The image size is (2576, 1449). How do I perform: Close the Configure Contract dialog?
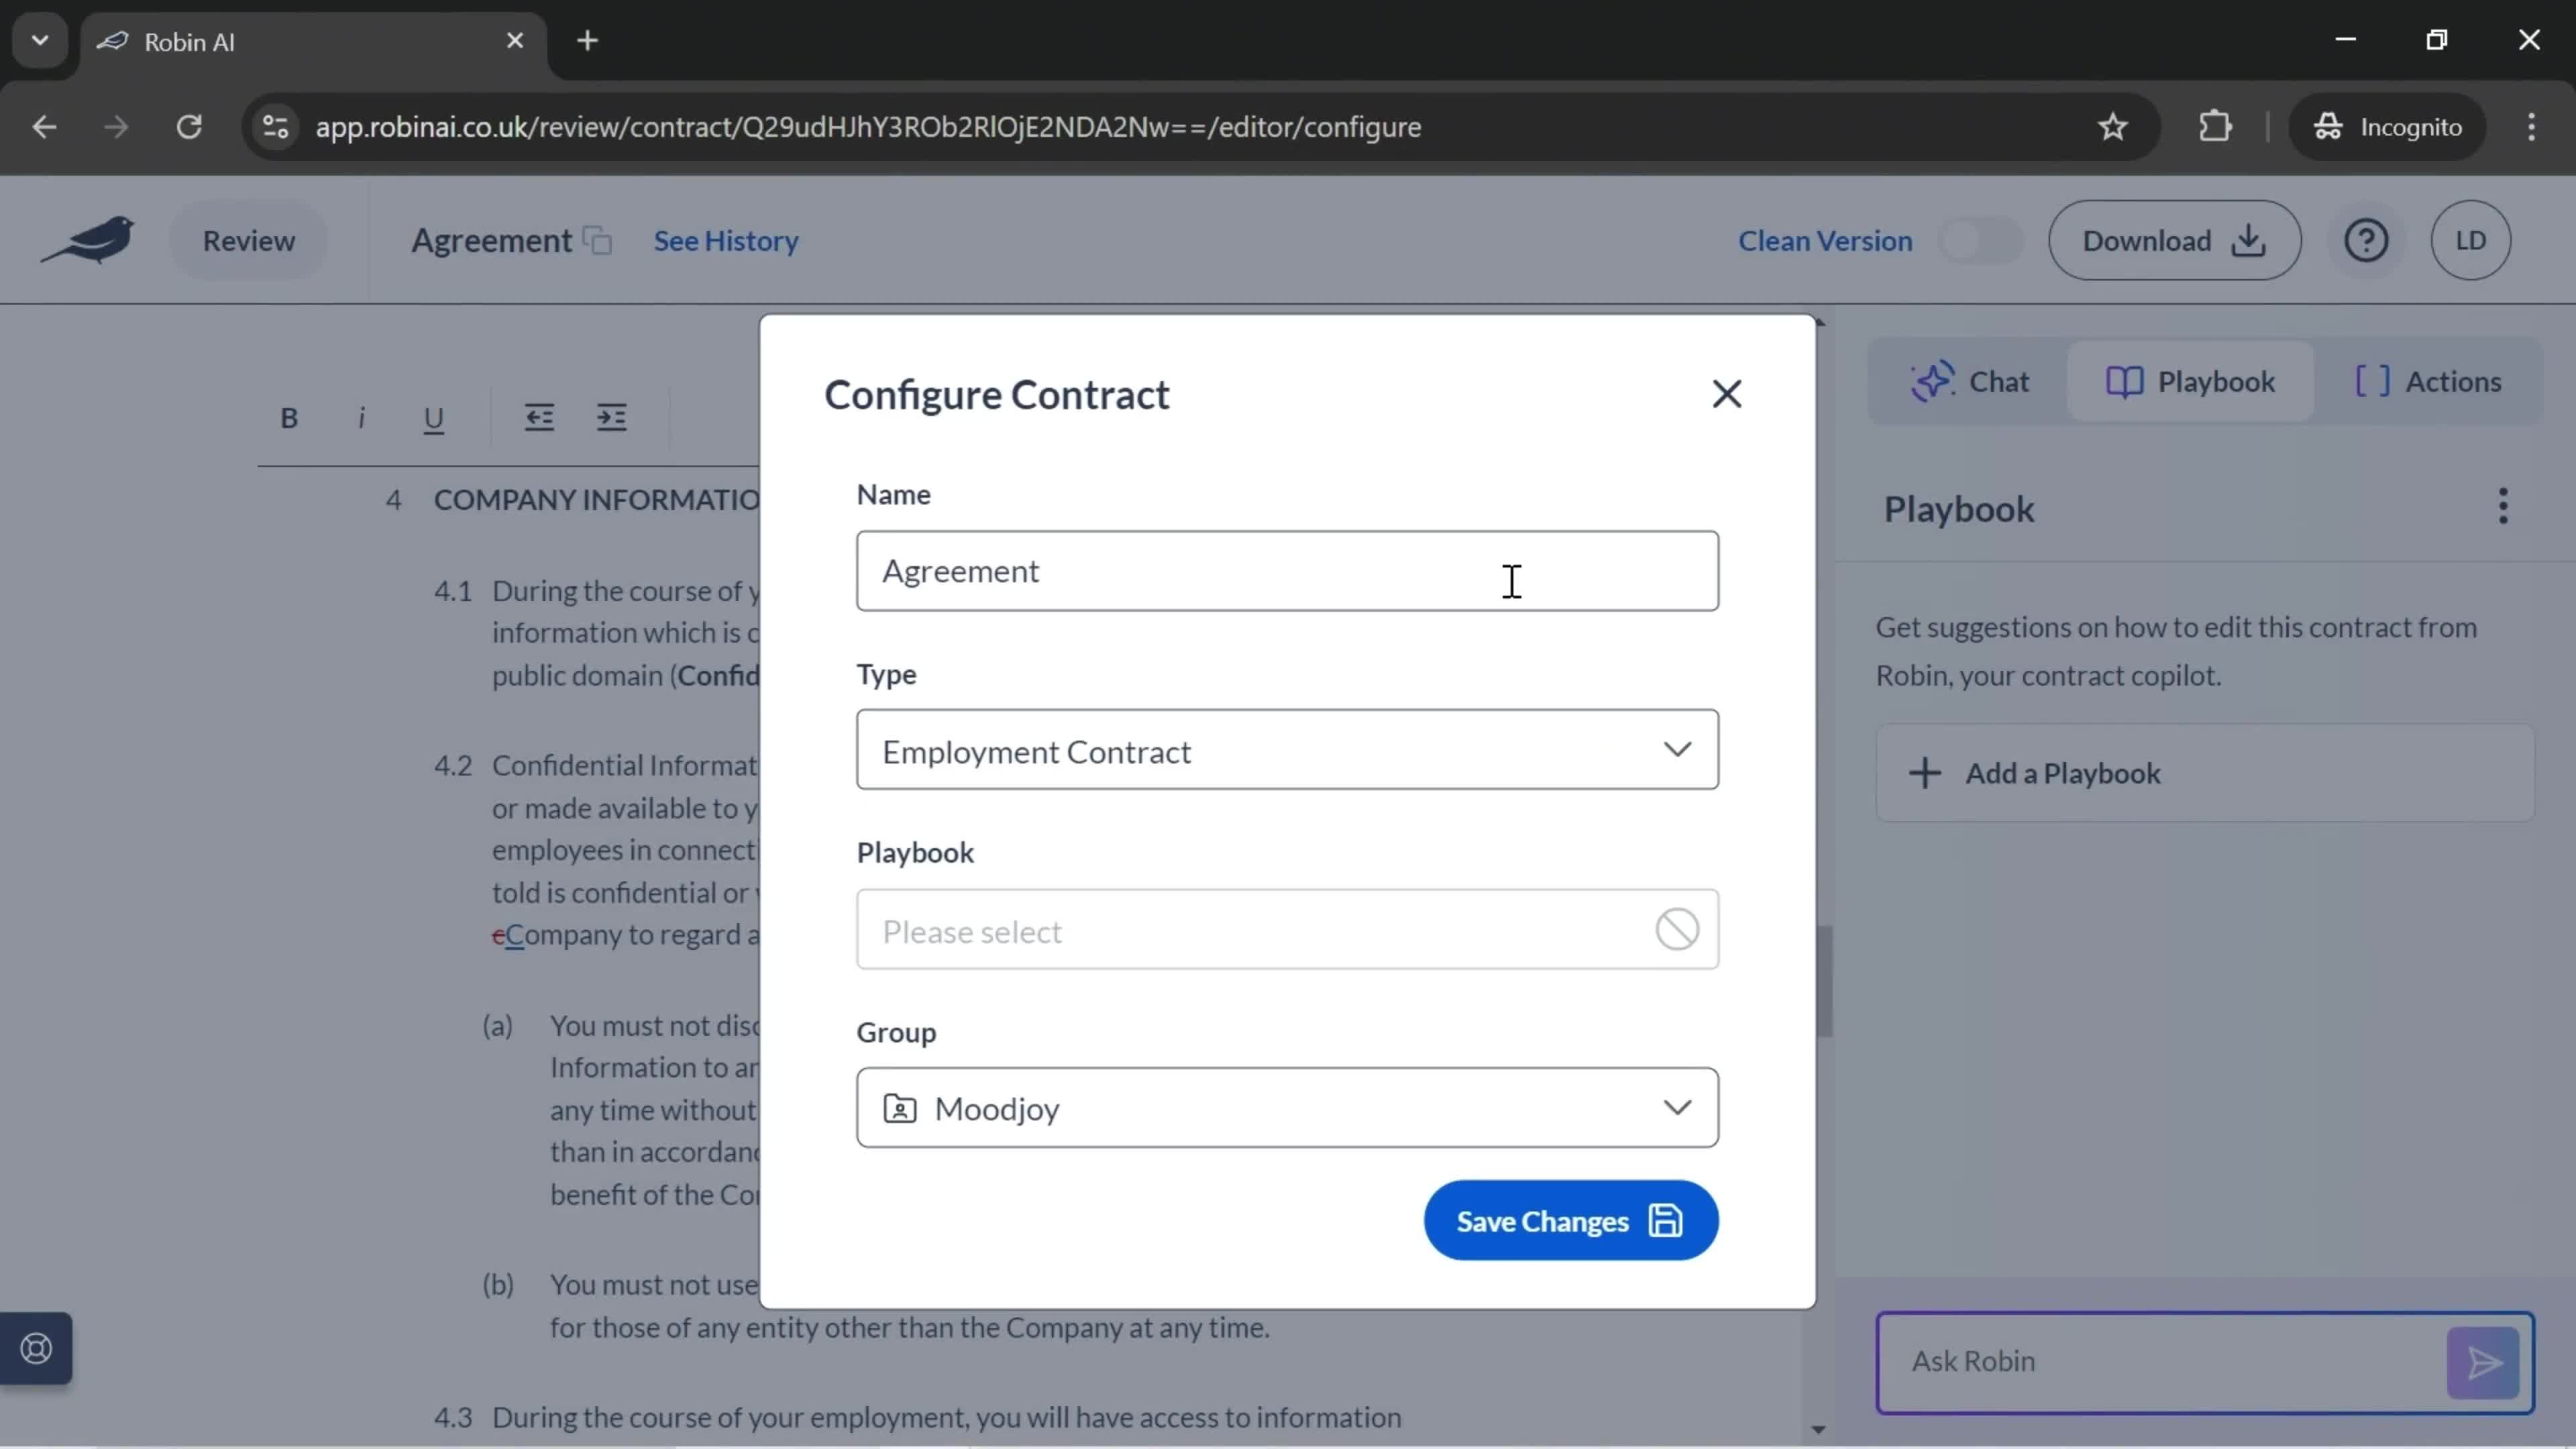[1727, 392]
